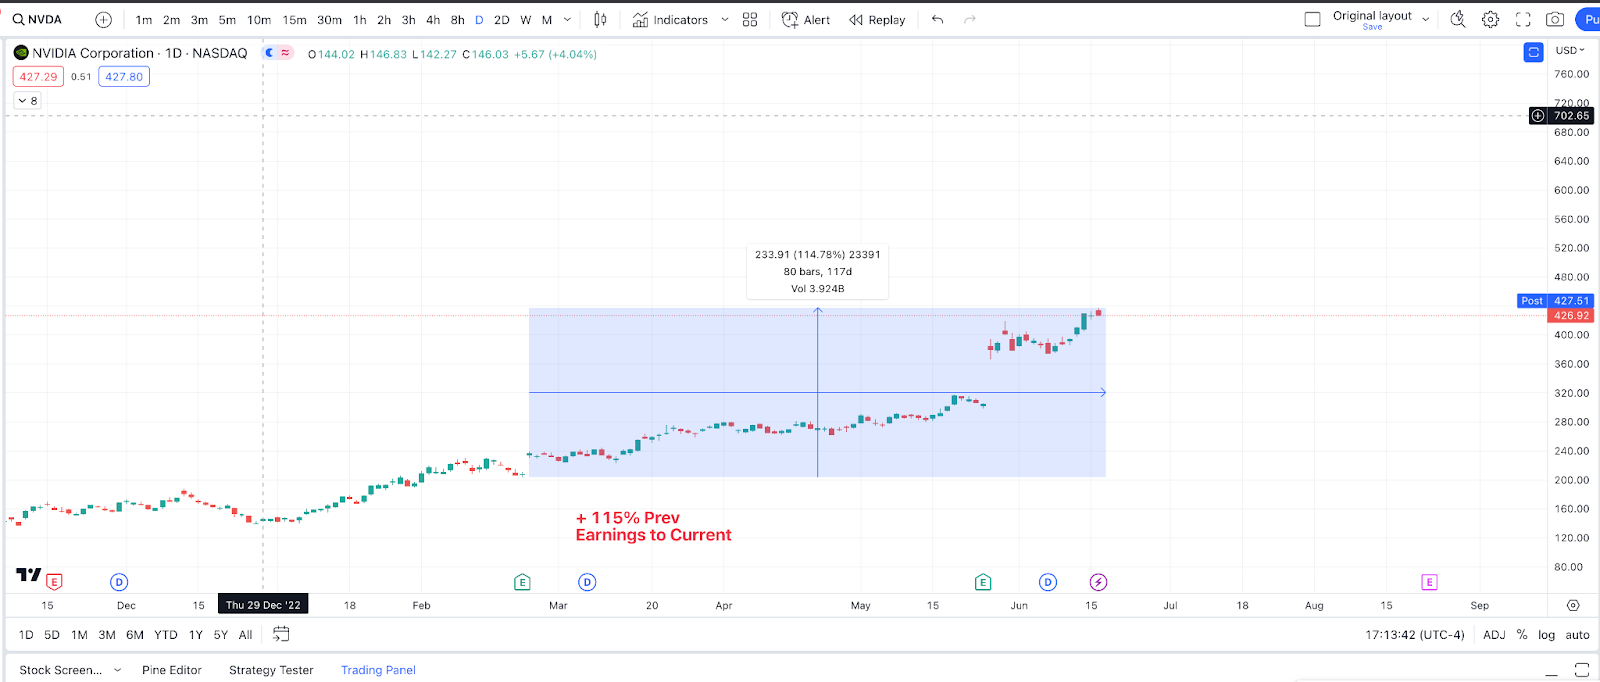Open go-to-date calendar icon
This screenshot has width=1600, height=682.
click(281, 634)
